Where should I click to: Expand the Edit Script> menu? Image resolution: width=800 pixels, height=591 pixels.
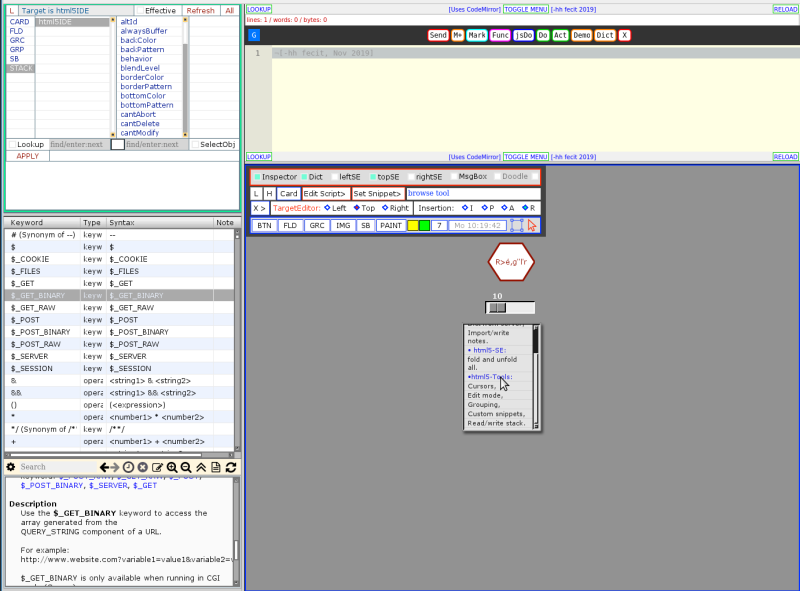click(x=325, y=193)
